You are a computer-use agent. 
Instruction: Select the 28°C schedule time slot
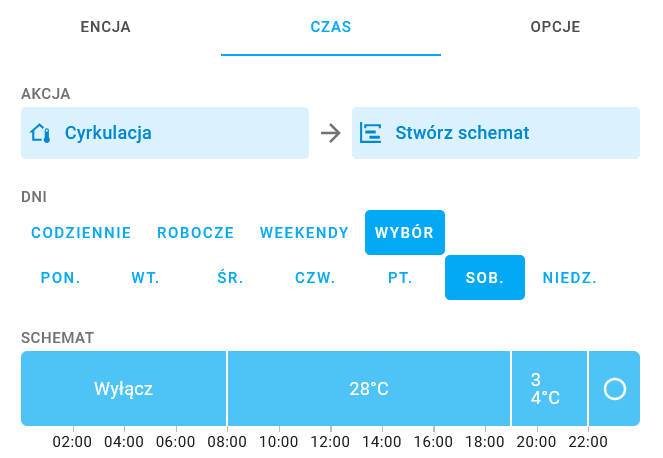point(369,389)
